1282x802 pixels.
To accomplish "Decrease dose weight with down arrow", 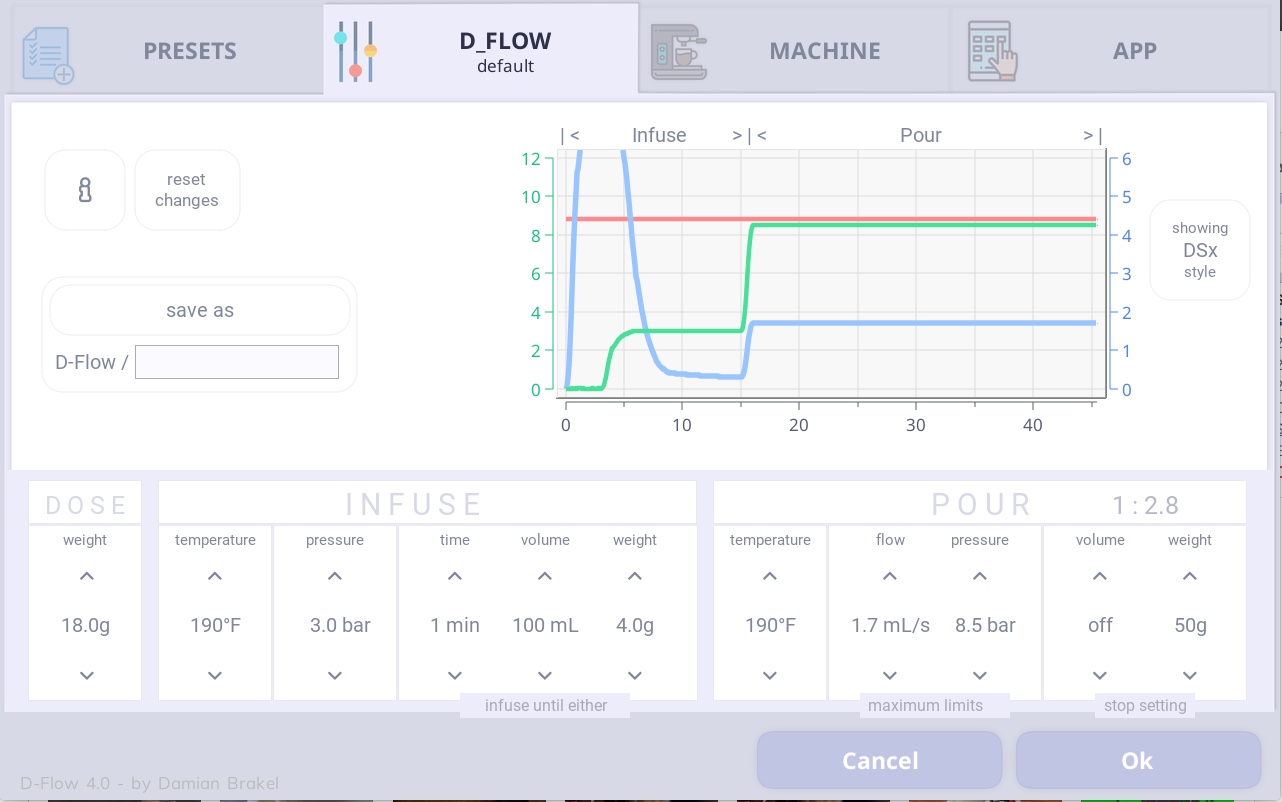I will pyautogui.click(x=86, y=676).
